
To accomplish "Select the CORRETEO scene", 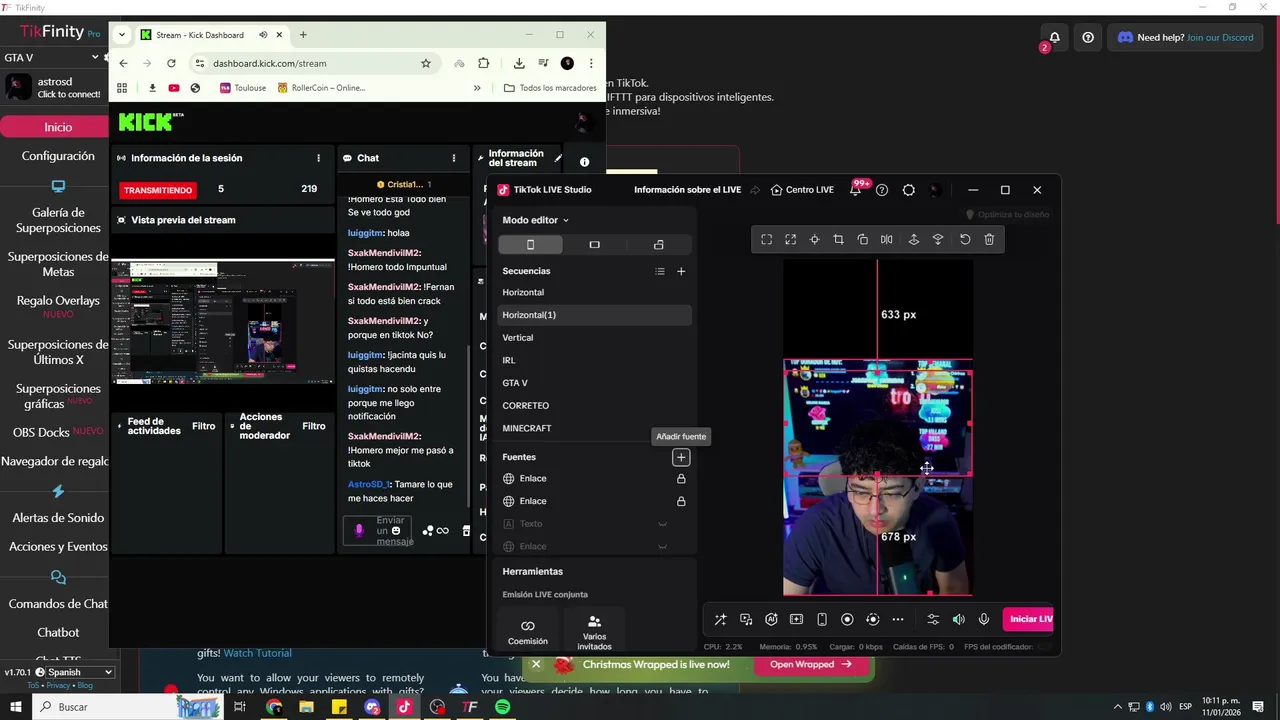I will pos(526,406).
